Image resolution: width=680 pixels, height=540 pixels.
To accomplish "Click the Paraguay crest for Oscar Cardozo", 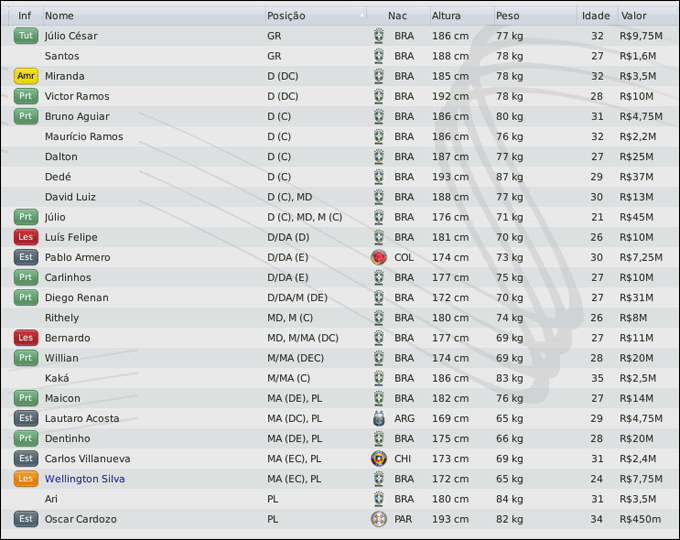I will pyautogui.click(x=378, y=519).
